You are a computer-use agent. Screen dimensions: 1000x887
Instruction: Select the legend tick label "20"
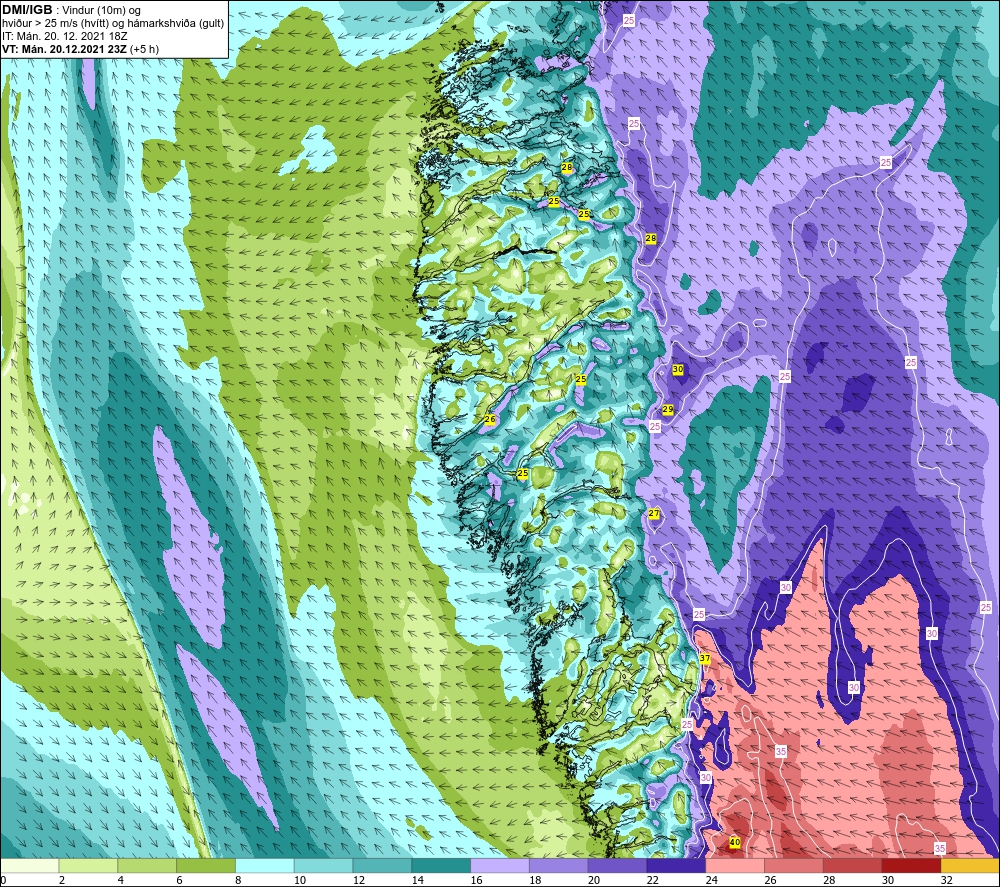point(594,880)
